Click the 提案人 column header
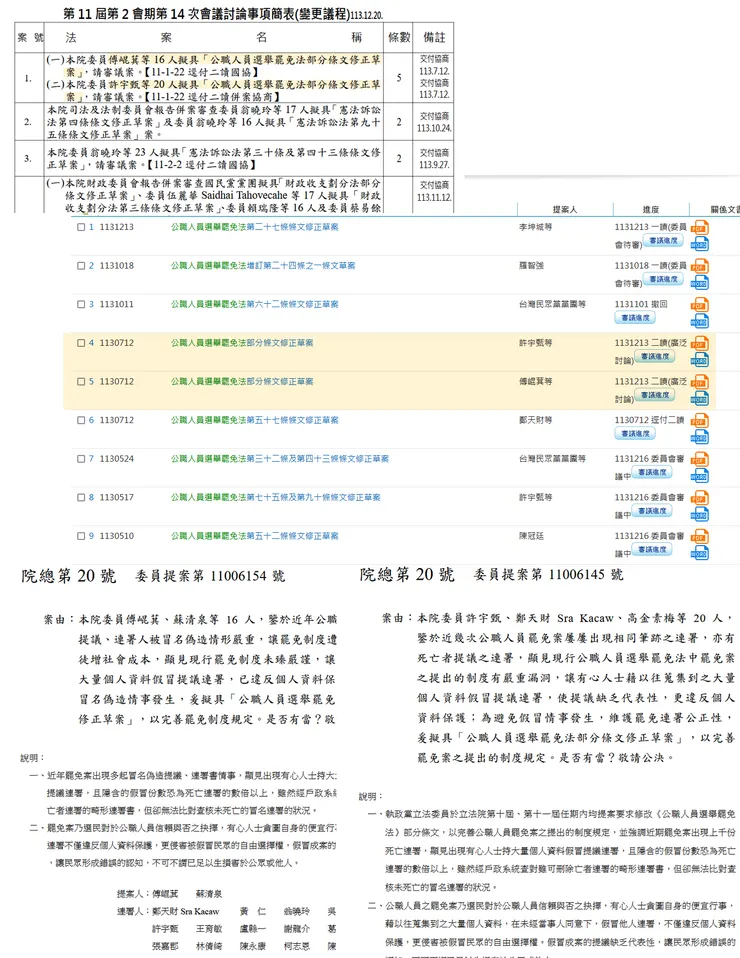Screen dimensions: 740x958 click(565, 210)
